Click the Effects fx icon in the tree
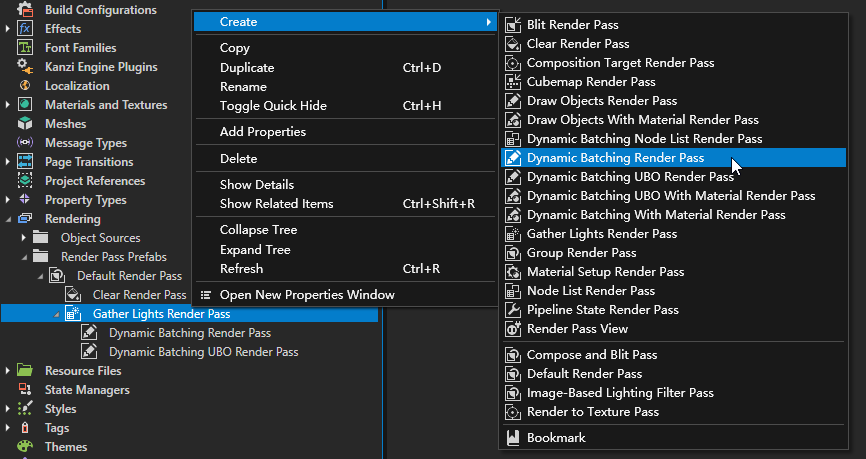The height and width of the screenshot is (459, 866). [25, 29]
